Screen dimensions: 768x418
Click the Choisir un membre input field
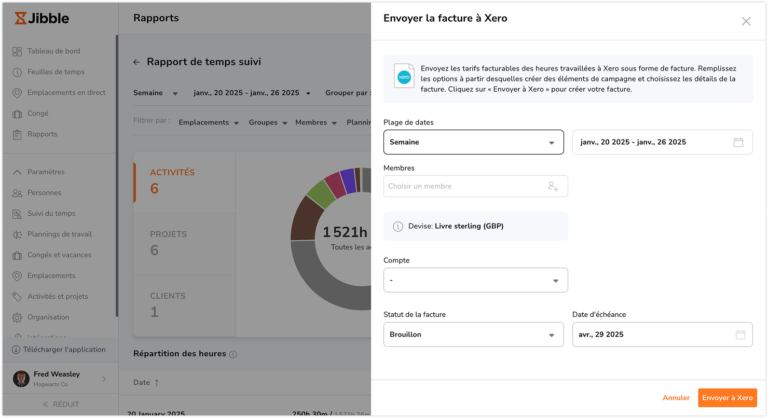[476, 186]
